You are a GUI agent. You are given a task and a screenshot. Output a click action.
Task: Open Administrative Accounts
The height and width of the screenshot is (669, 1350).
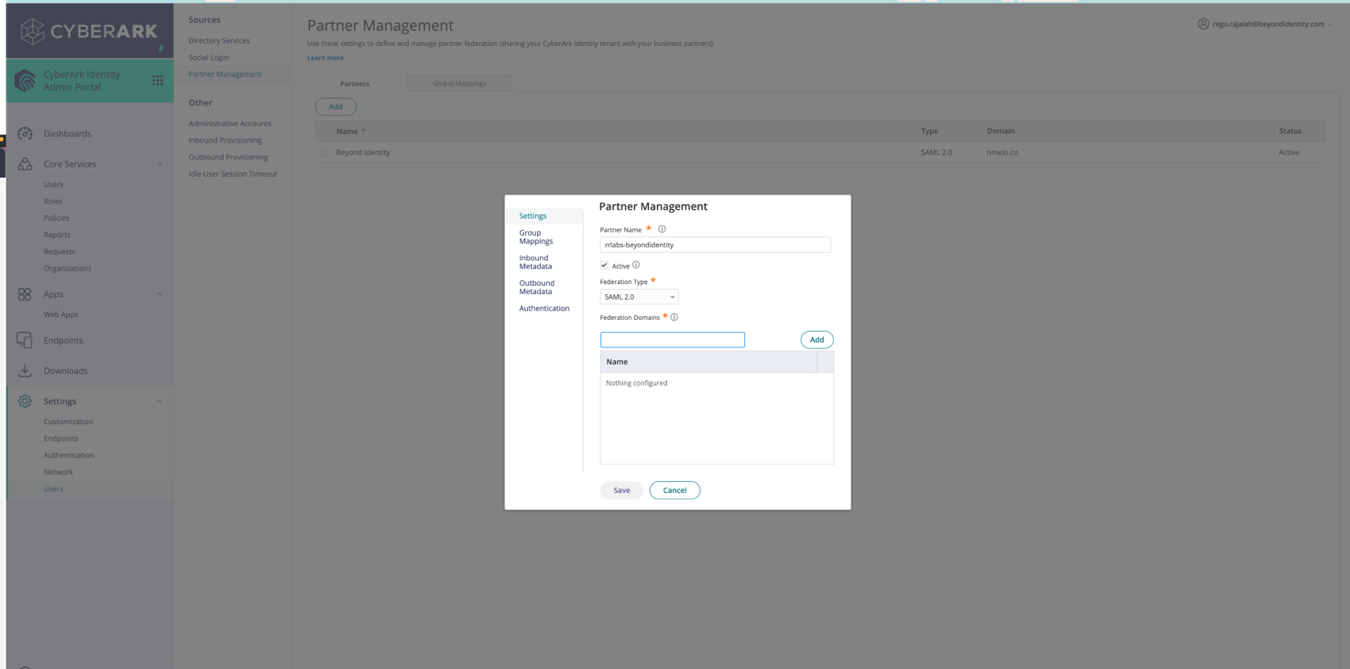[x=230, y=124]
